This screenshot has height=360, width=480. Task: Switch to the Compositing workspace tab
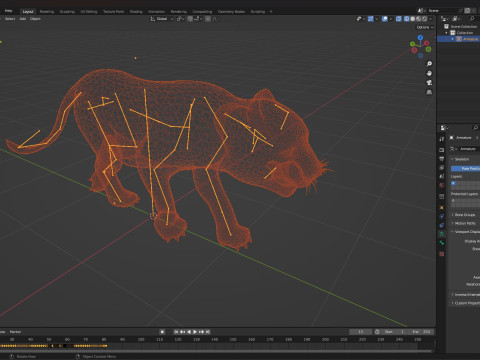click(x=202, y=12)
